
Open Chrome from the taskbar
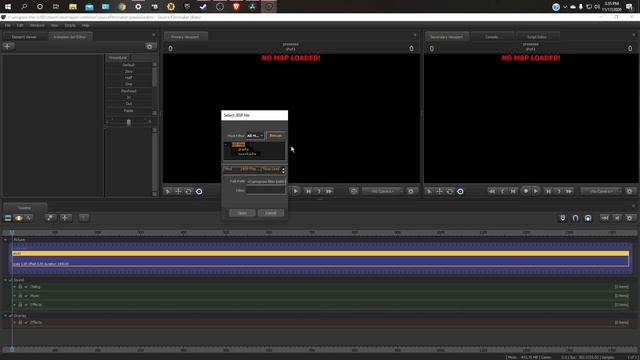click(122, 7)
